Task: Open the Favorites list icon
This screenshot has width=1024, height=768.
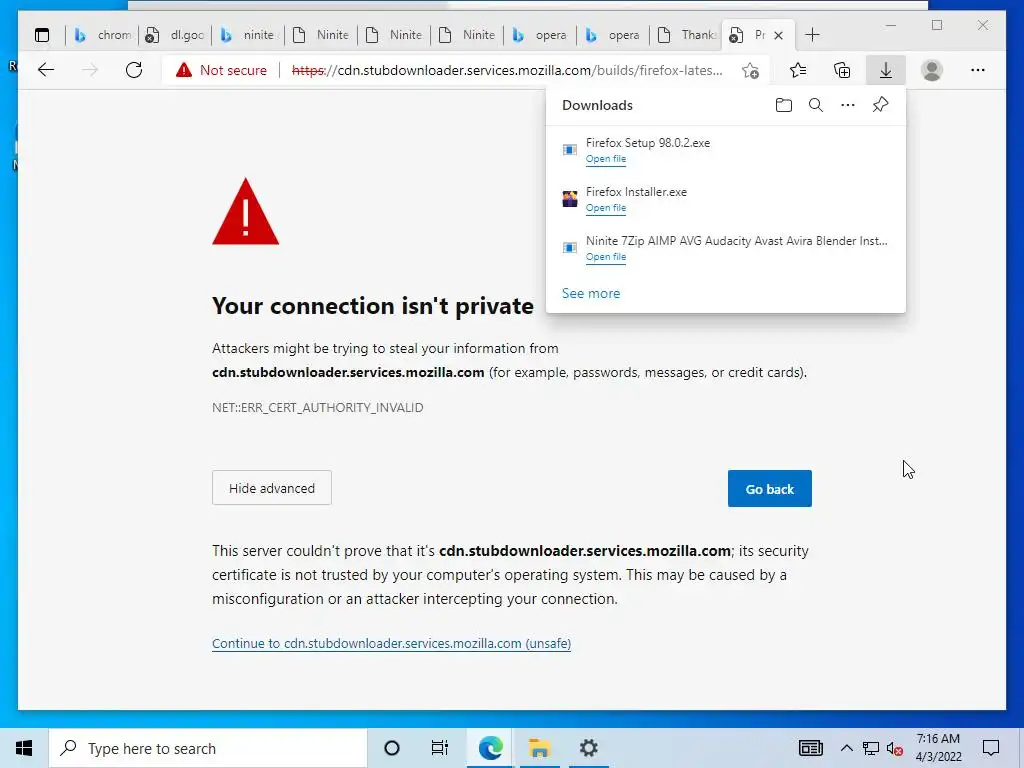Action: tap(798, 70)
